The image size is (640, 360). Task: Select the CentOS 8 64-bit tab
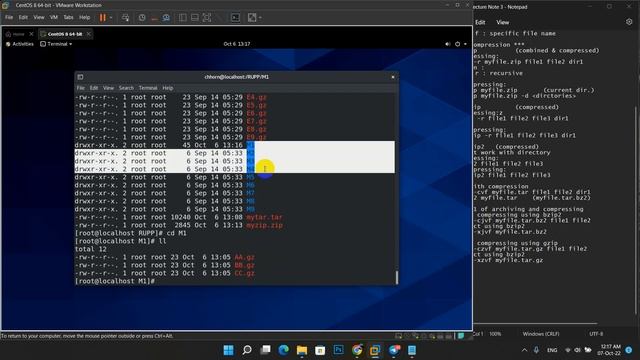pyautogui.click(x=64, y=34)
